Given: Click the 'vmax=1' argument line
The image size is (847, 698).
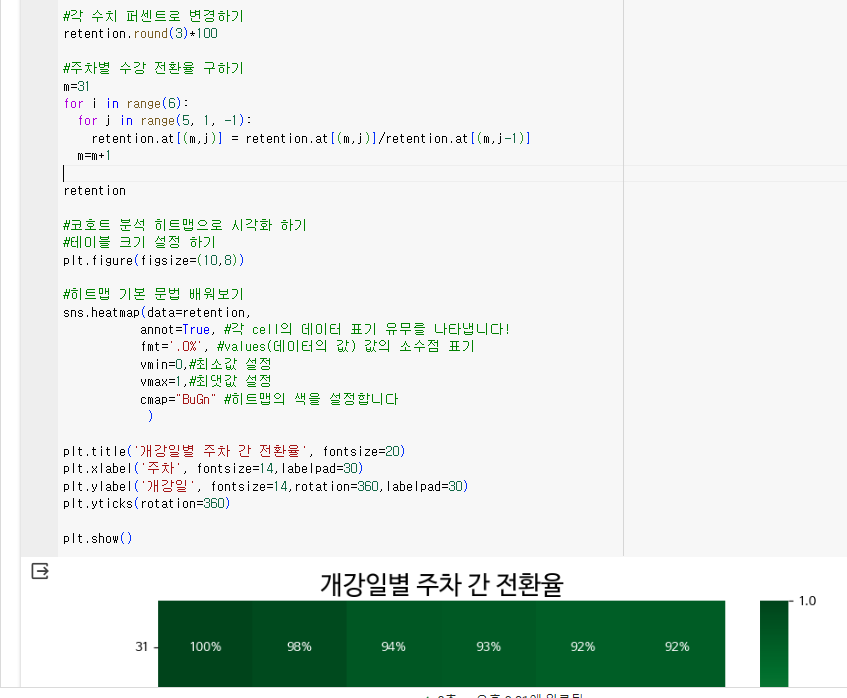Looking at the screenshot, I should (206, 381).
